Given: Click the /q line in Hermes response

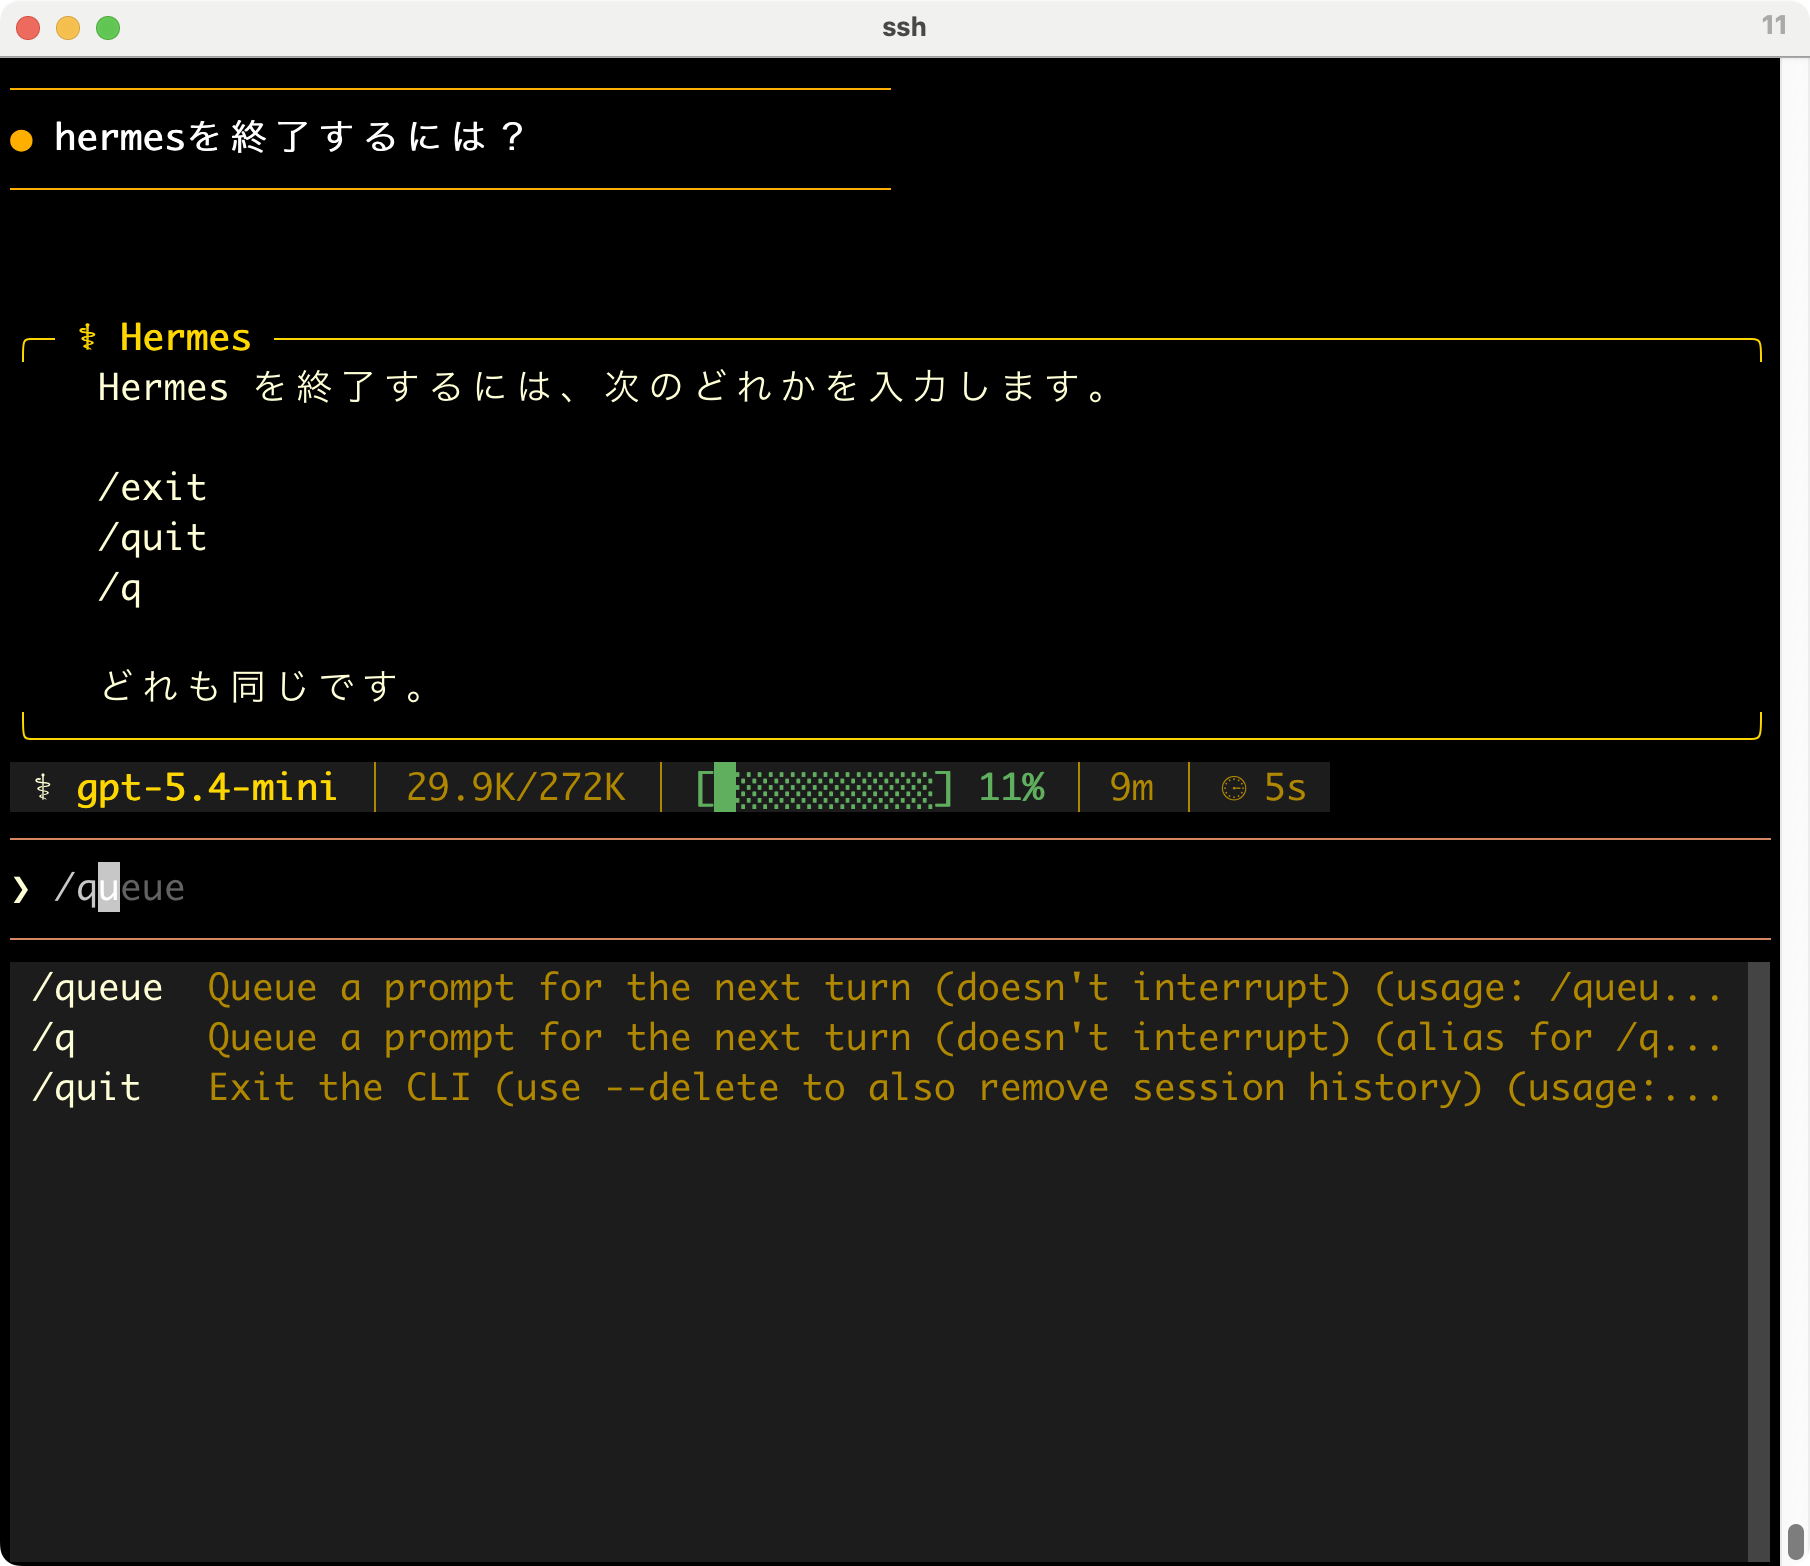Looking at the screenshot, I should click(x=120, y=588).
